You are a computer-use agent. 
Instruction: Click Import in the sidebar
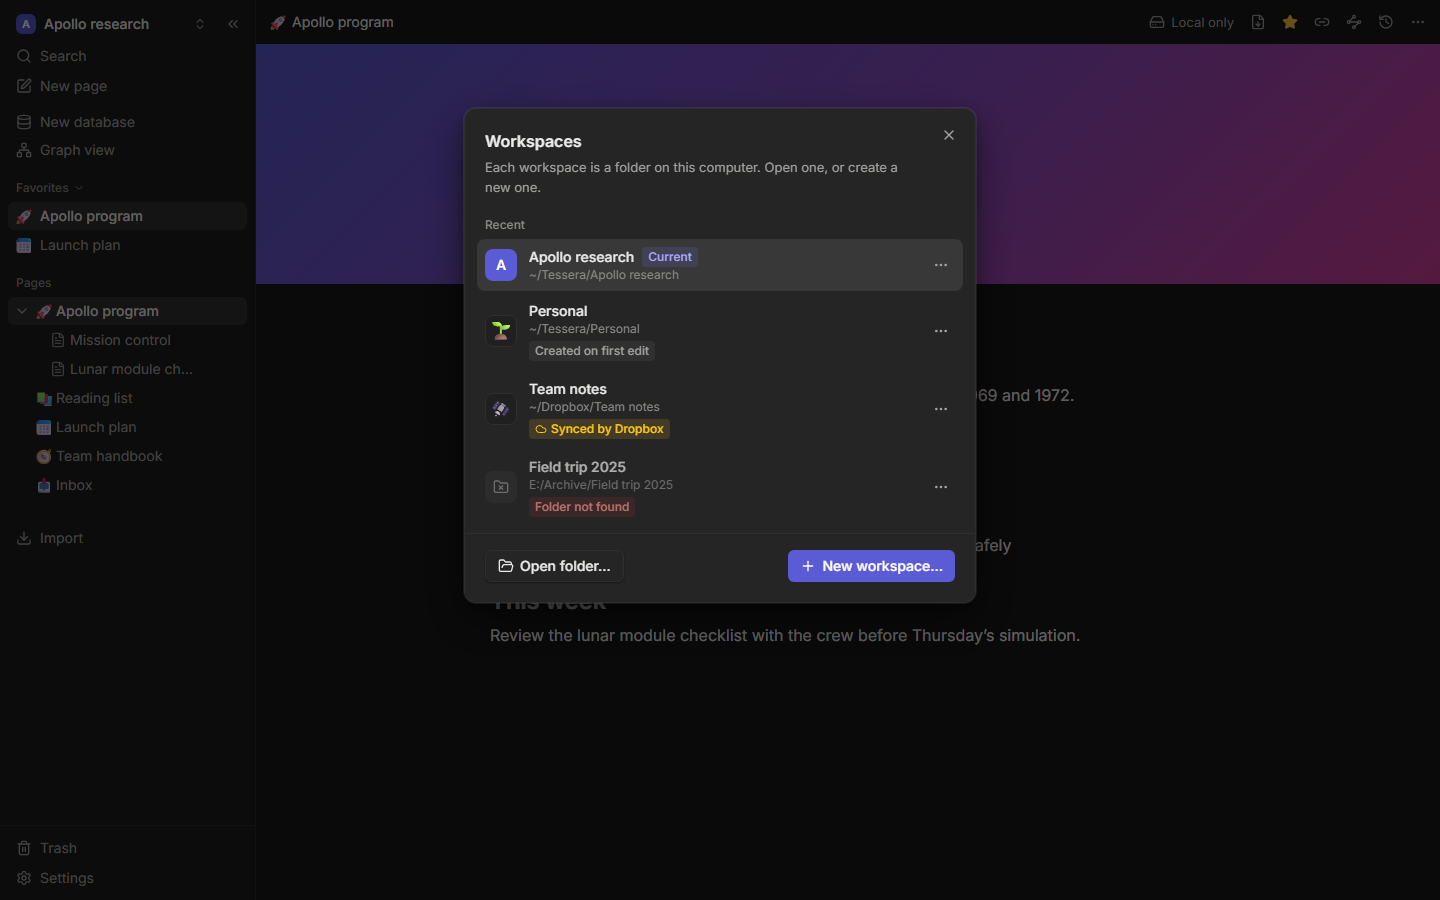click(x=127, y=538)
